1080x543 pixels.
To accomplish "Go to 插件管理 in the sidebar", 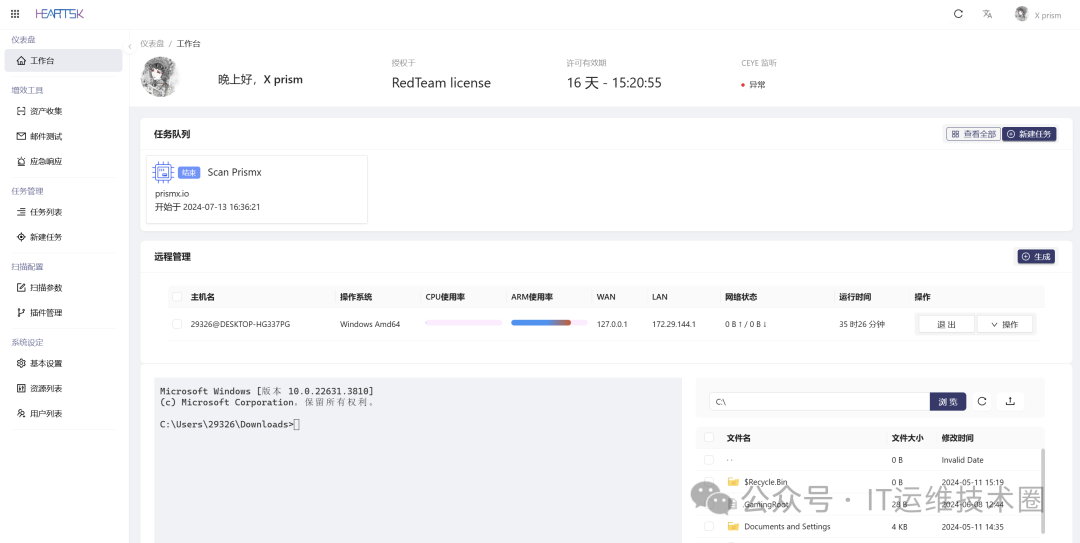I will [46, 313].
